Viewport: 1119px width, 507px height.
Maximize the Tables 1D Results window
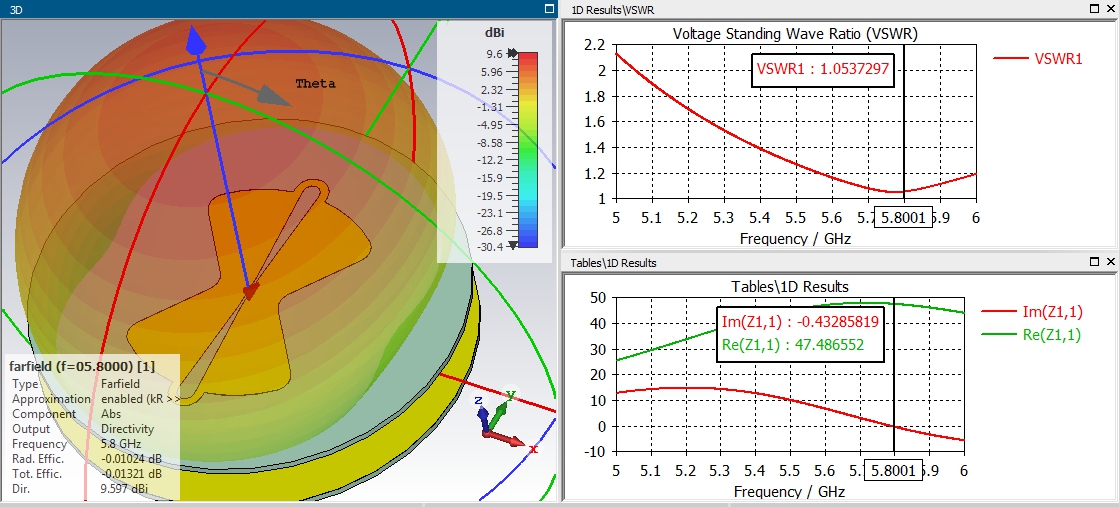tap(1095, 262)
